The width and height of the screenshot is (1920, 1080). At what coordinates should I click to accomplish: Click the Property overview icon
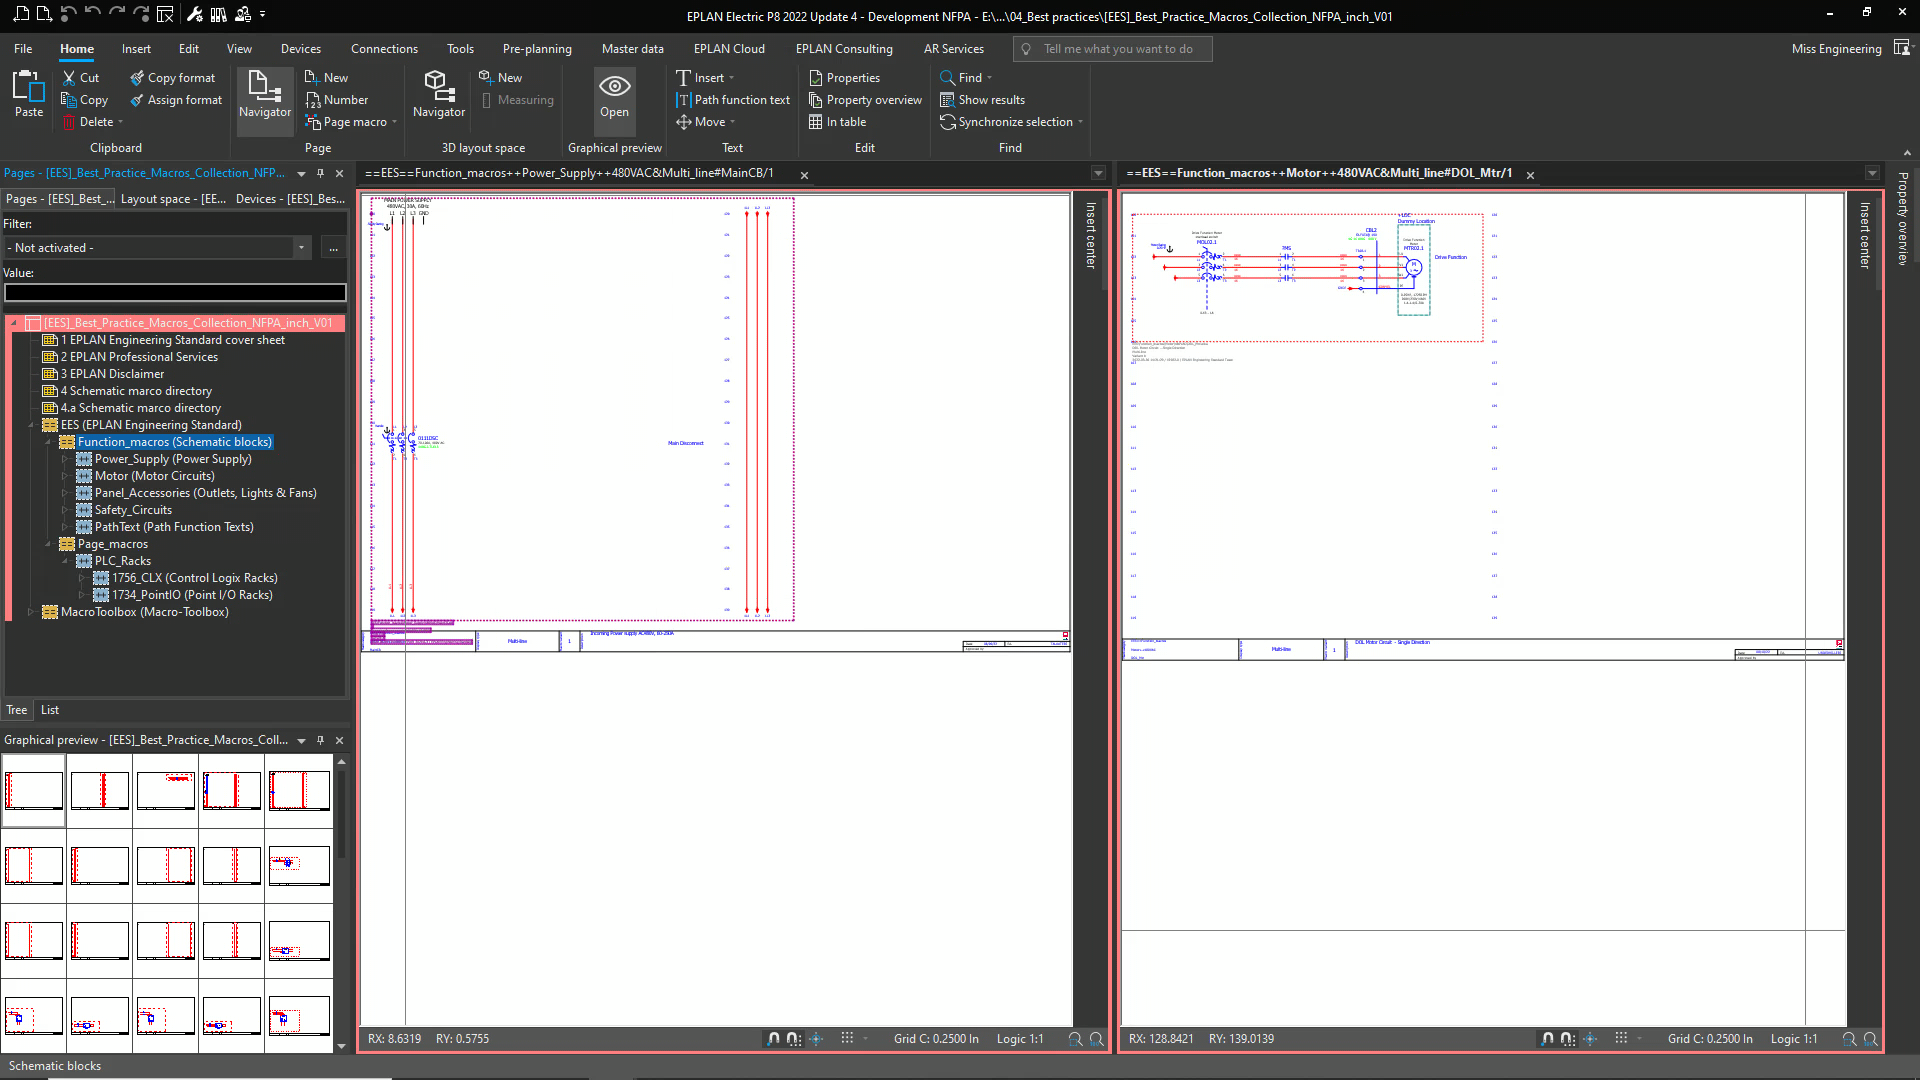(816, 100)
